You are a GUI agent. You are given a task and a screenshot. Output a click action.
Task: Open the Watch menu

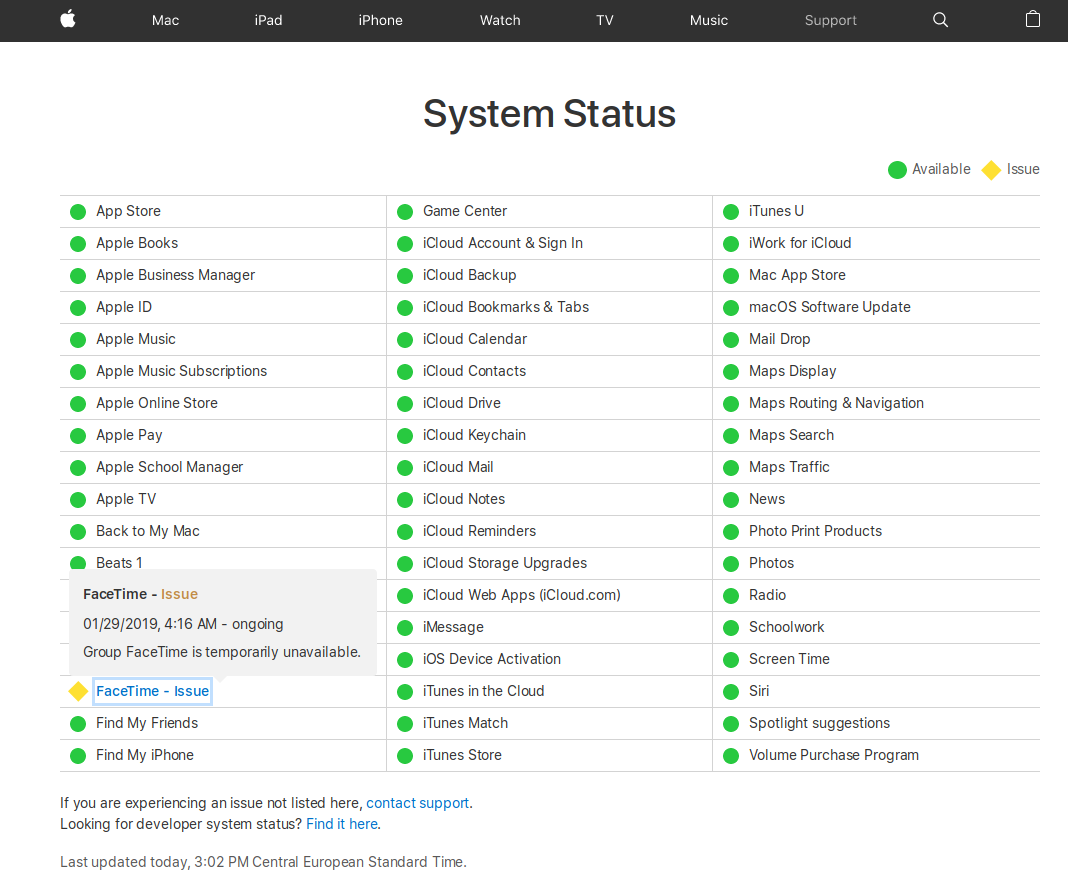click(x=500, y=20)
